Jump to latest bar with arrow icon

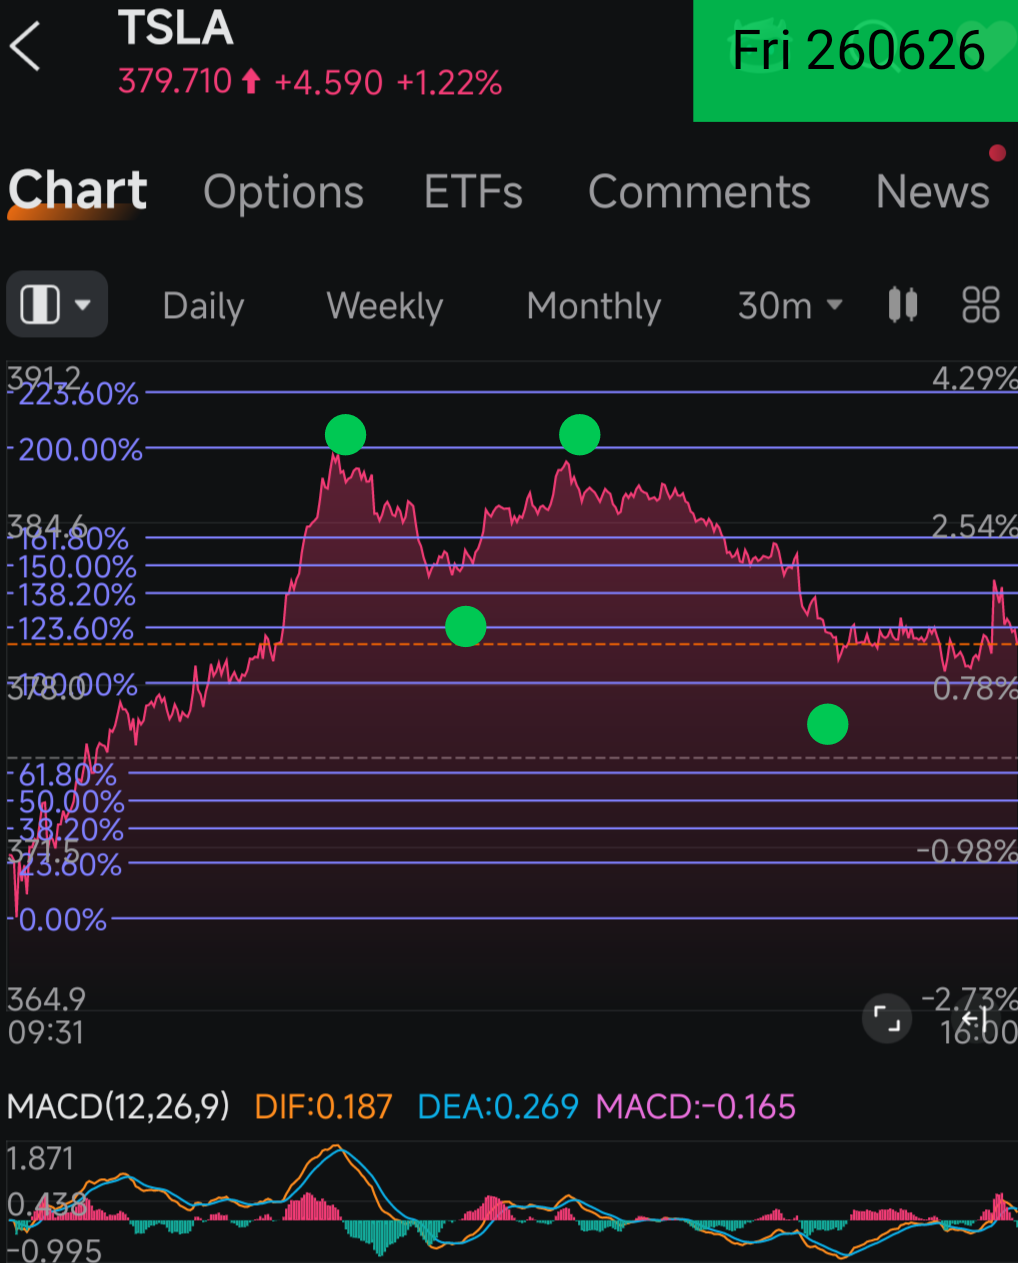coord(976,1019)
